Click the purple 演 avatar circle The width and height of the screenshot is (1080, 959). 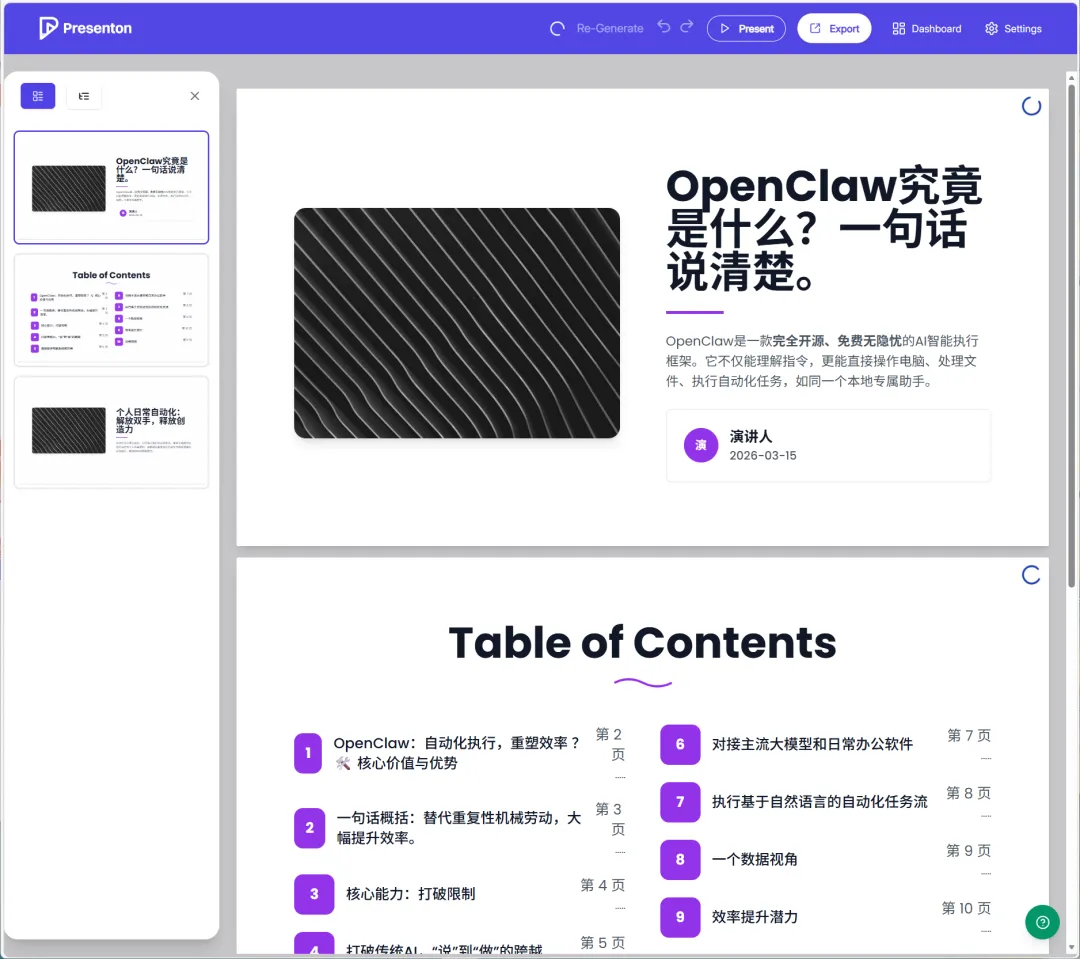click(701, 445)
